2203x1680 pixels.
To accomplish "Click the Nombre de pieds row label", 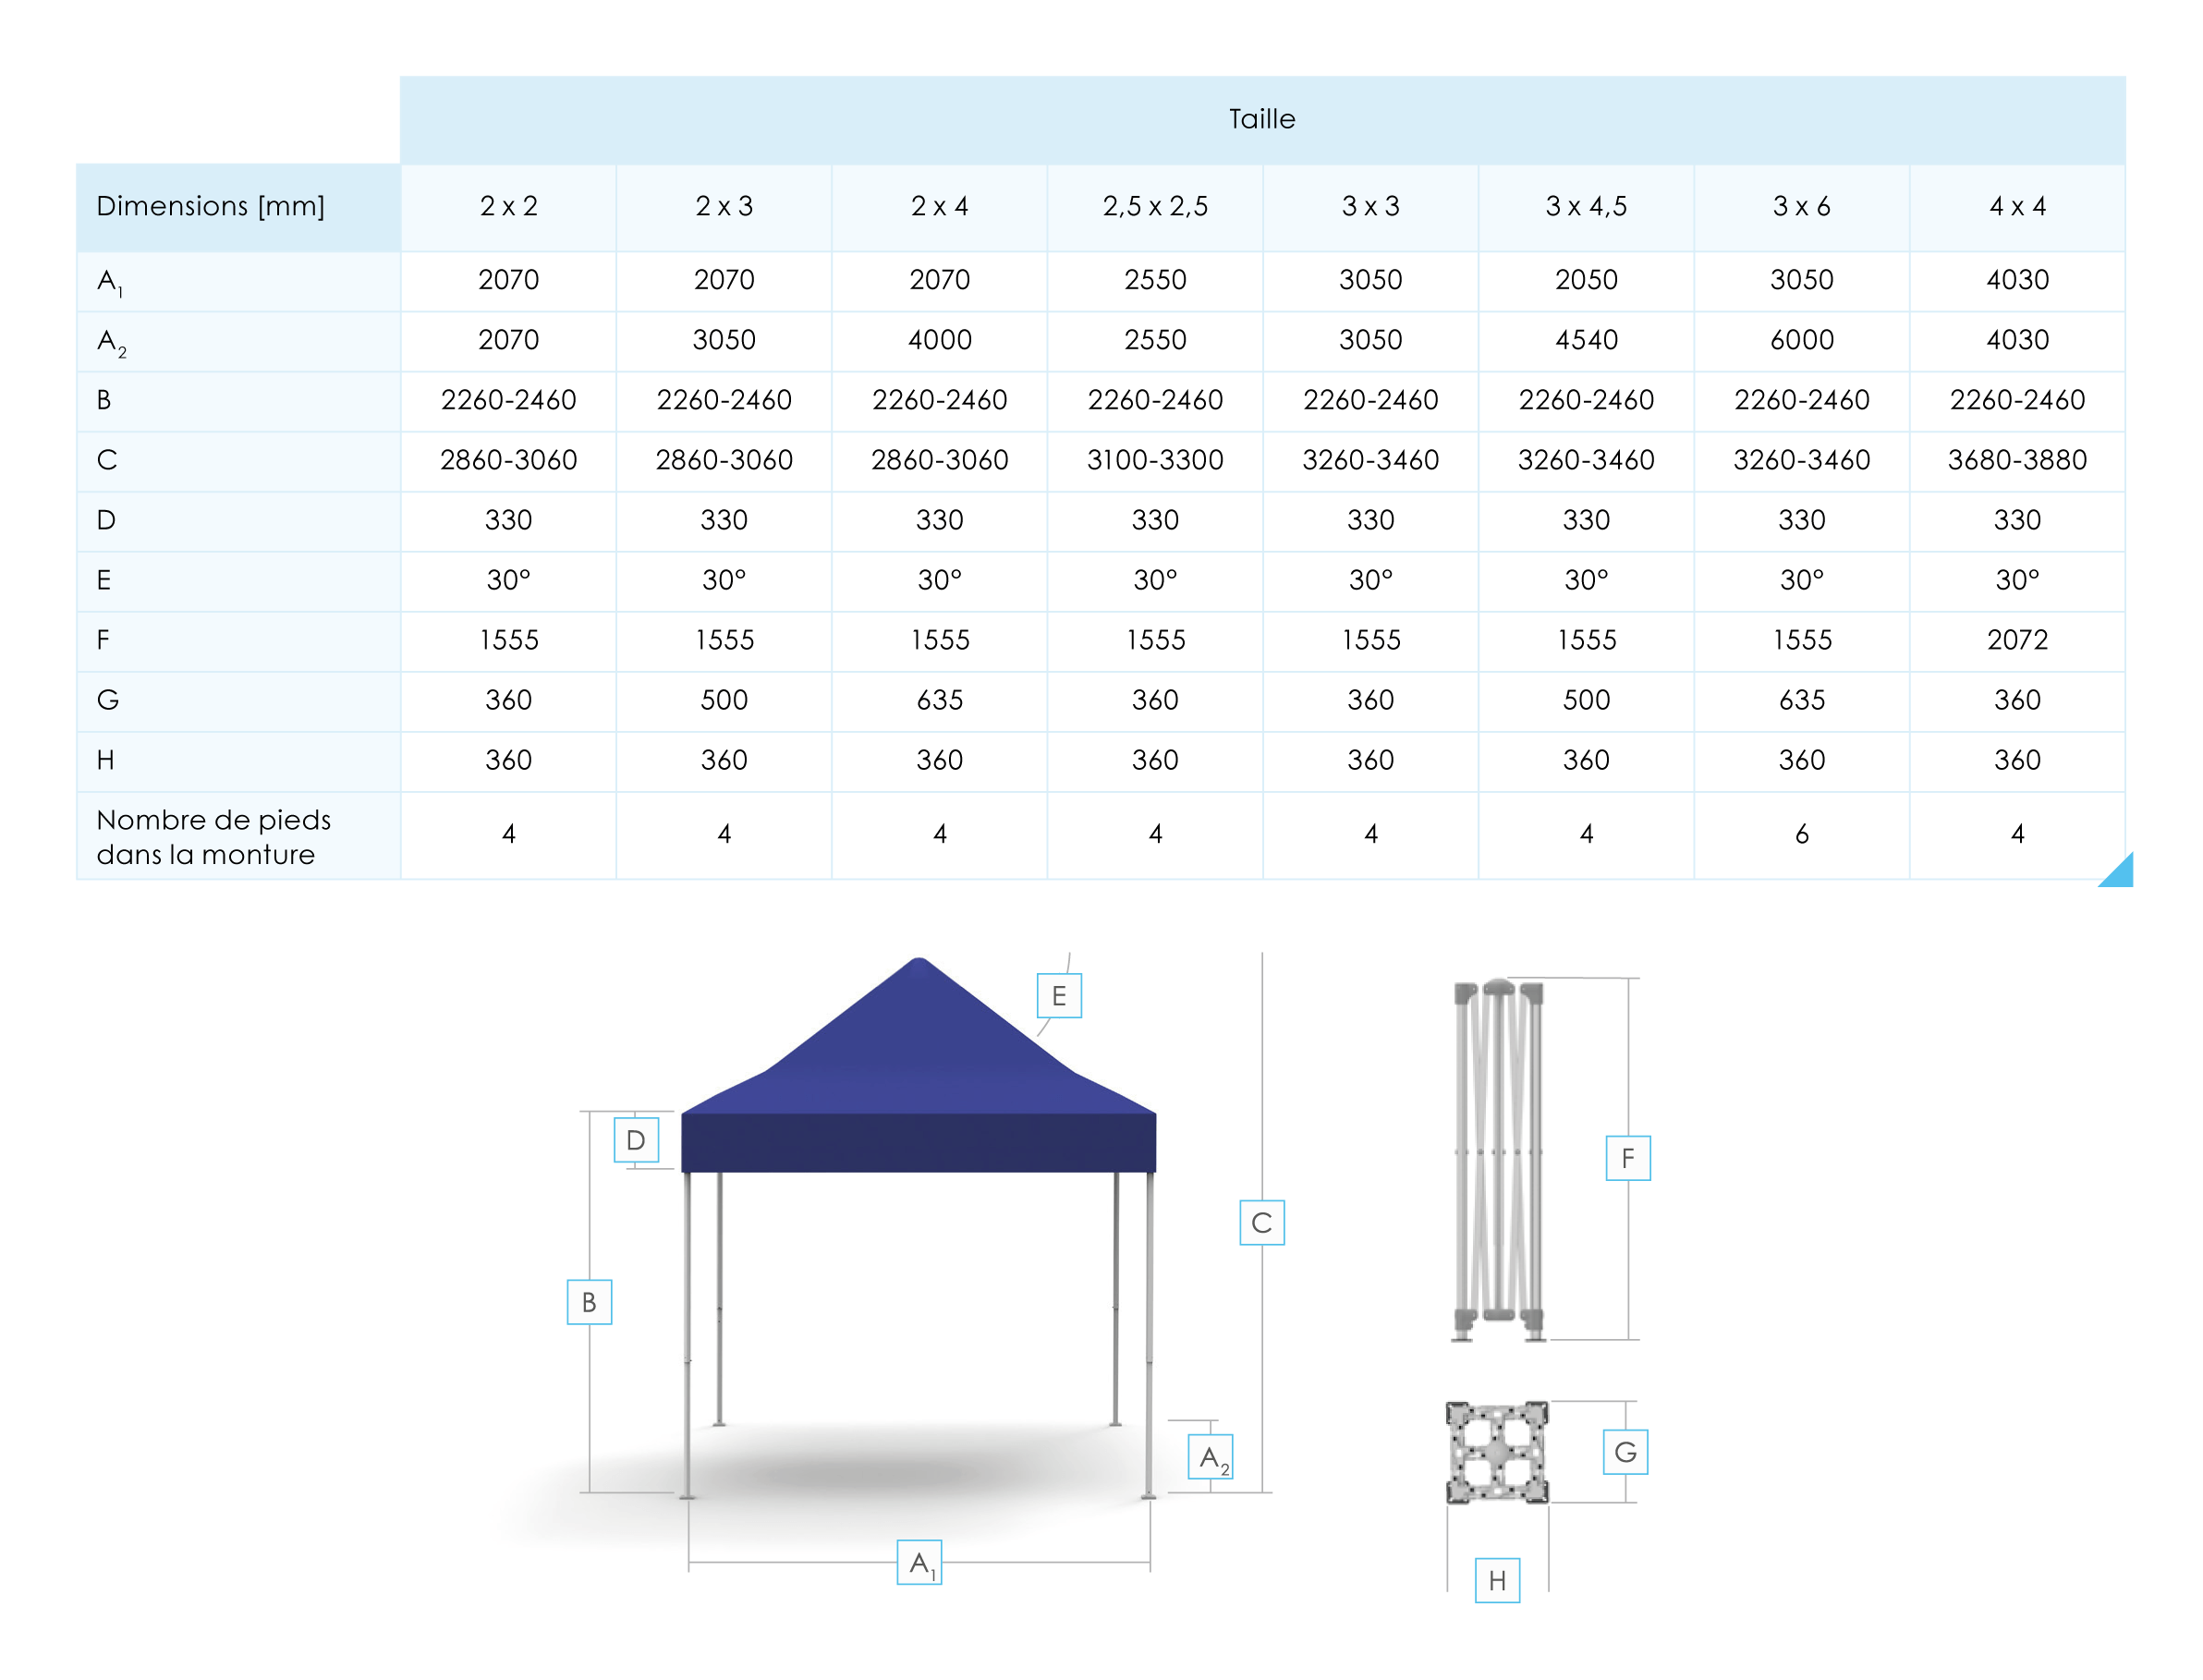I will [213, 836].
